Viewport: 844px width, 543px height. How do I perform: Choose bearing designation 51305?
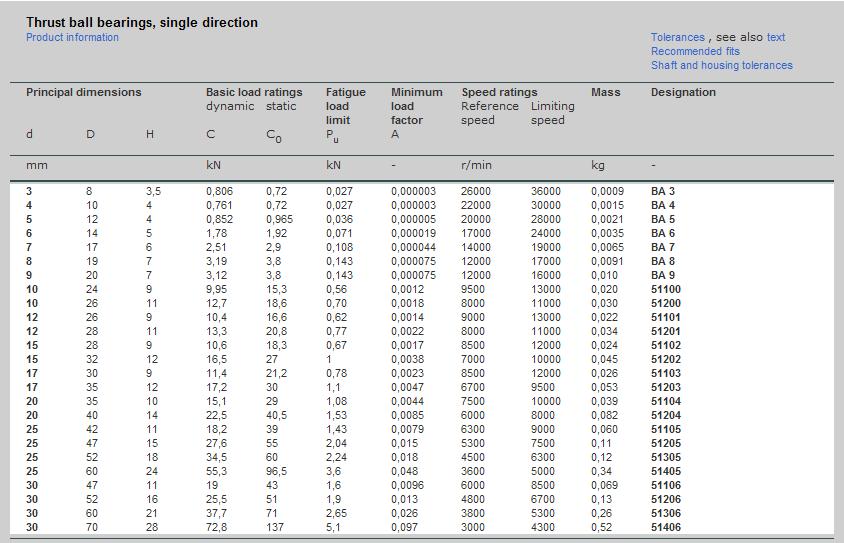click(665, 458)
